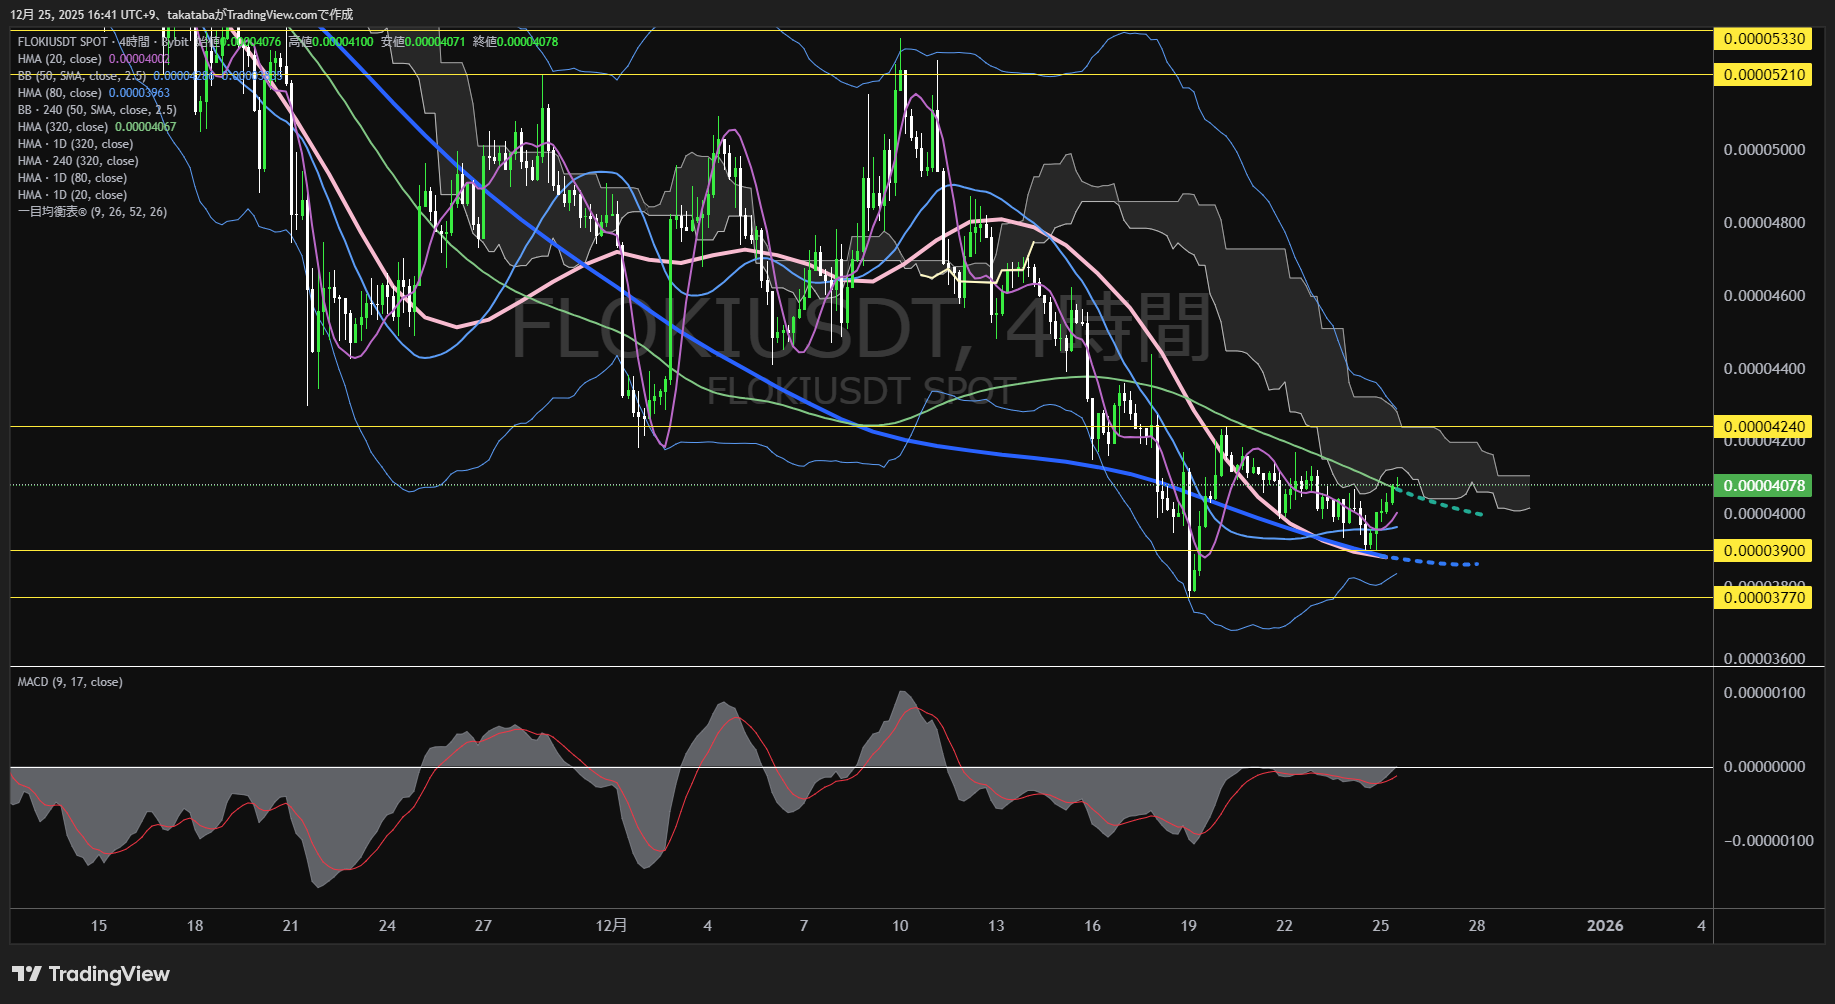Select the Ichimoku 一目均衡表 (9, 26, 52, 26) legend
Image resolution: width=1835 pixels, height=1004 pixels.
coord(92,212)
